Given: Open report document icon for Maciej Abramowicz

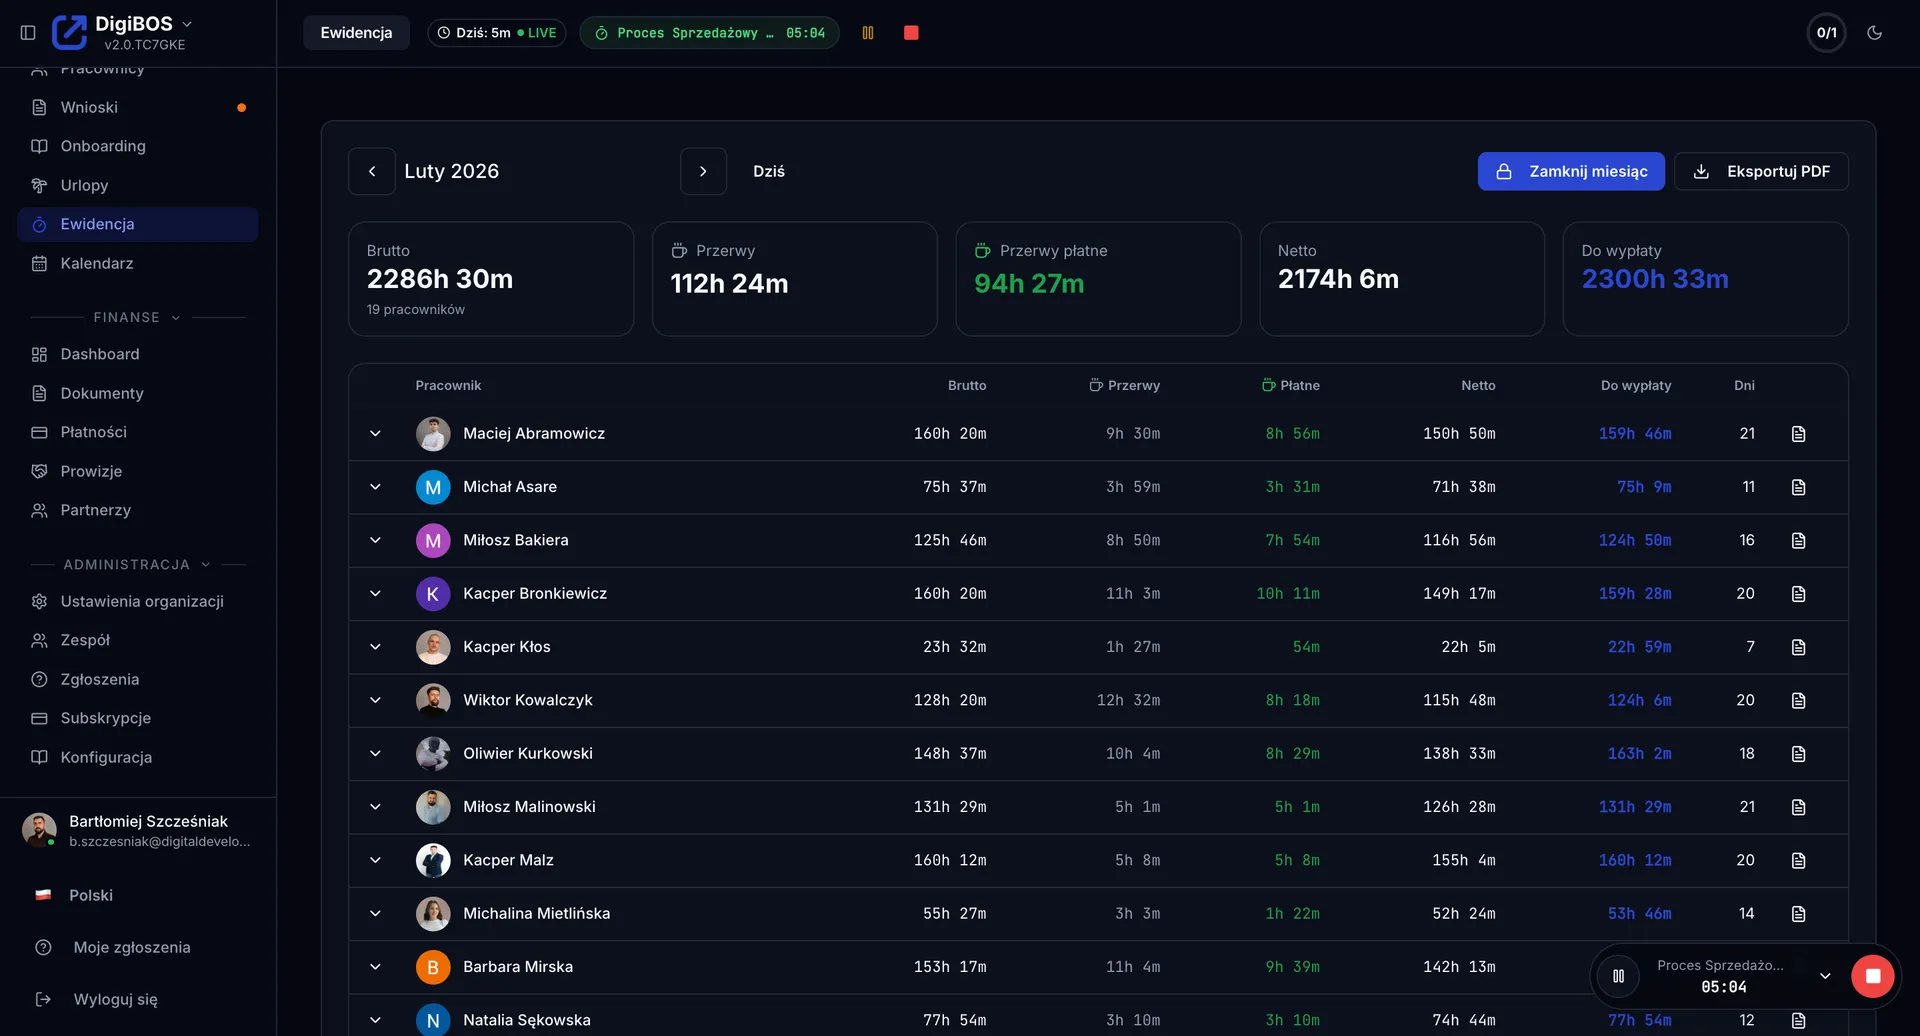Looking at the screenshot, I should 1798,434.
